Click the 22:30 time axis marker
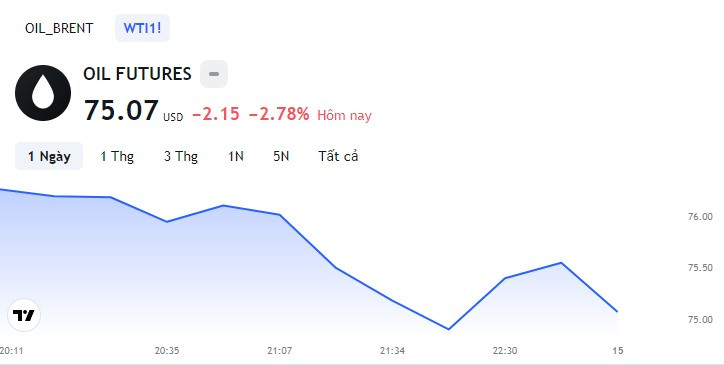The image size is (724, 365). click(505, 351)
